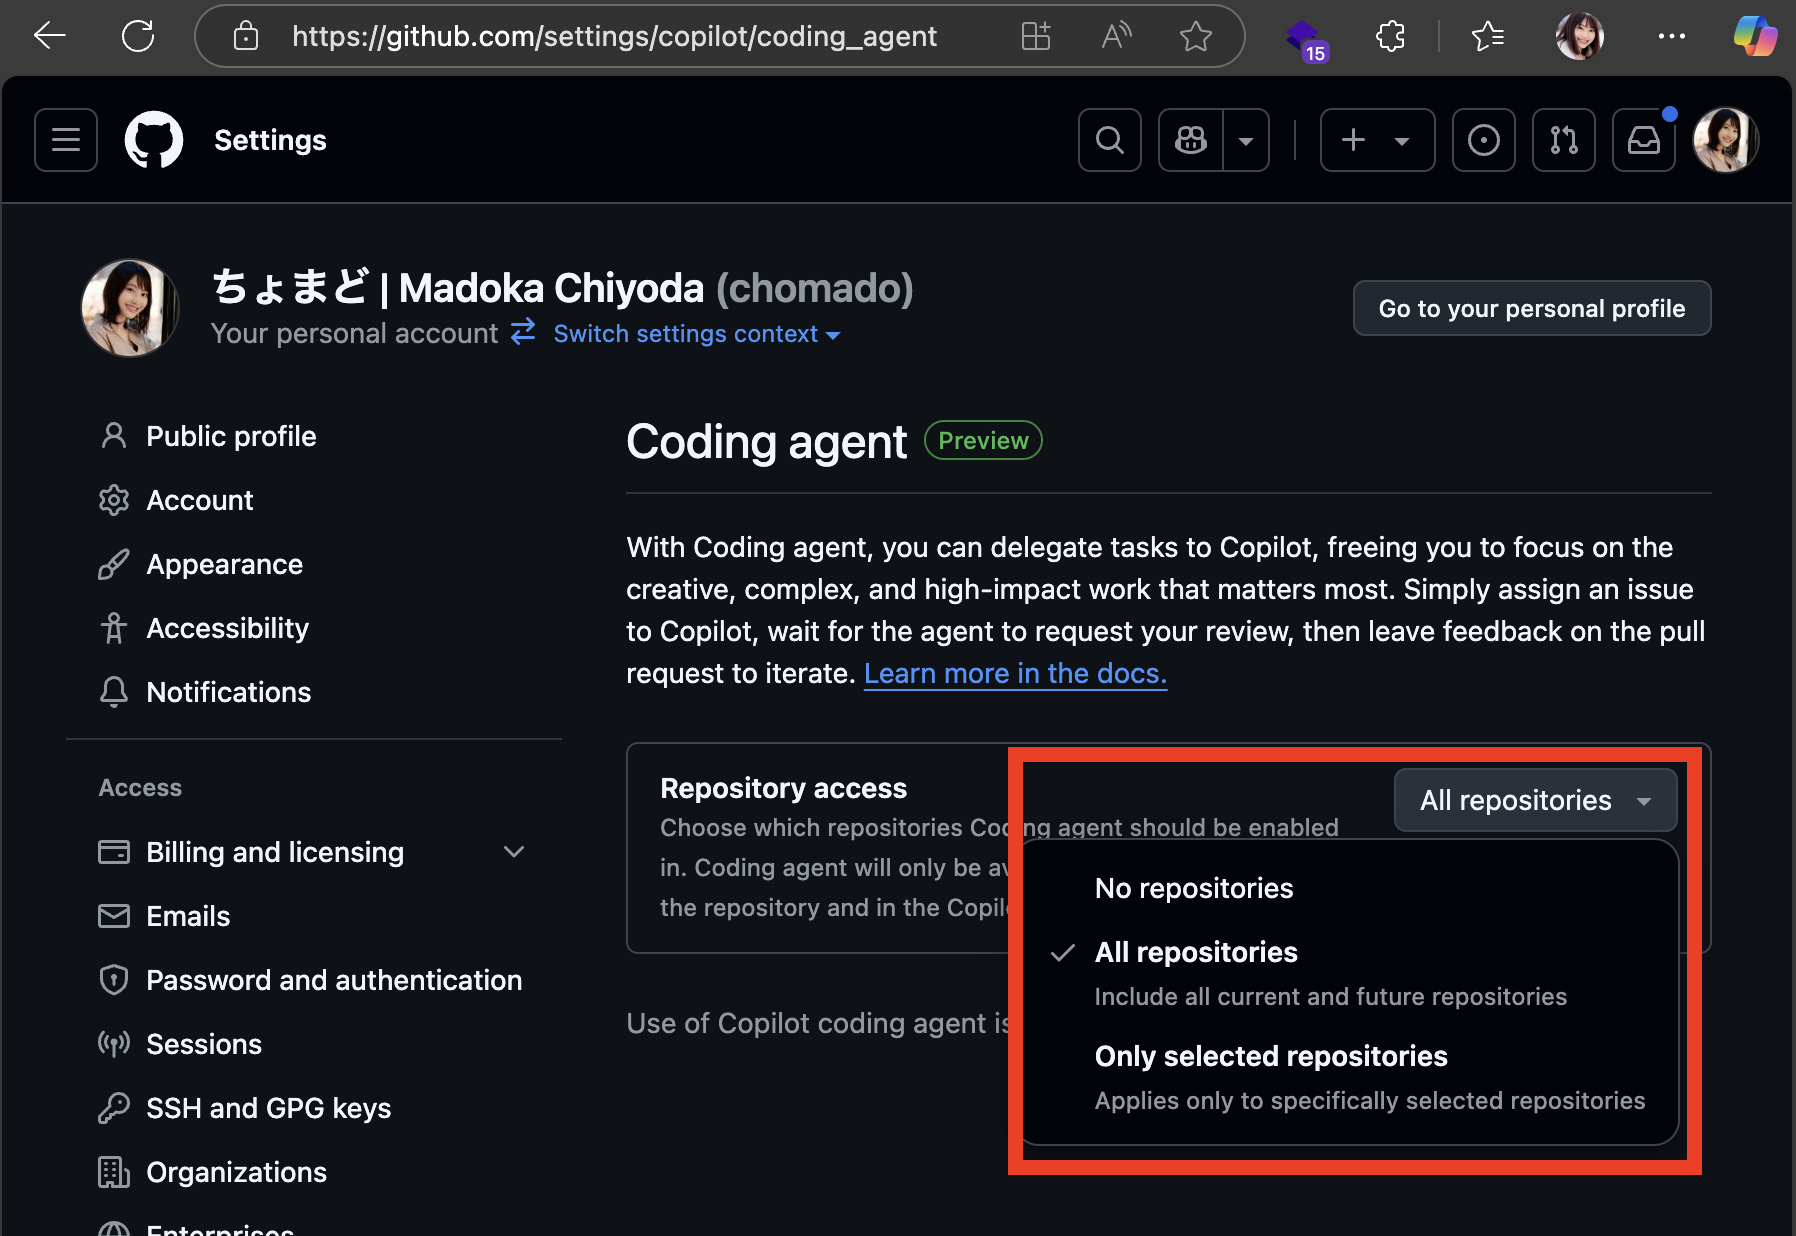
Task: Click Go to your personal profile
Action: tap(1532, 308)
